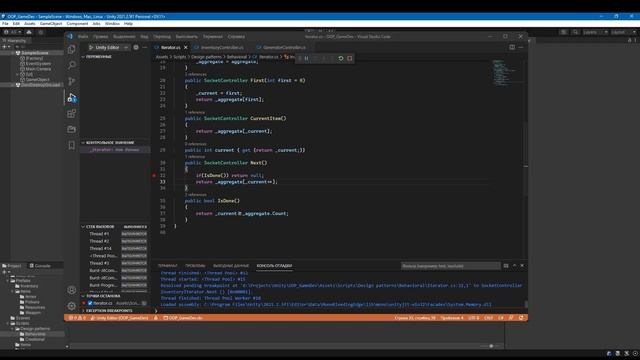Viewport: 640px width, 360px height.
Task: Open Unity search magnifier in the toolbar
Action: (576, 32)
